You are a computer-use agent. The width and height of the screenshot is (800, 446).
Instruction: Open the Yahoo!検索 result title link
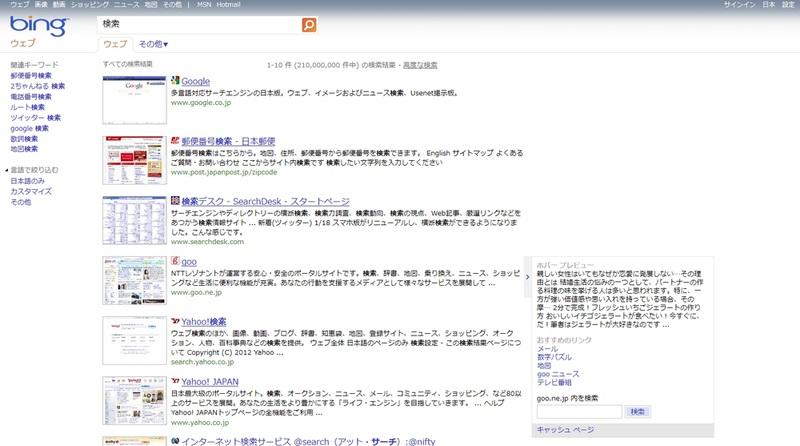click(204, 322)
